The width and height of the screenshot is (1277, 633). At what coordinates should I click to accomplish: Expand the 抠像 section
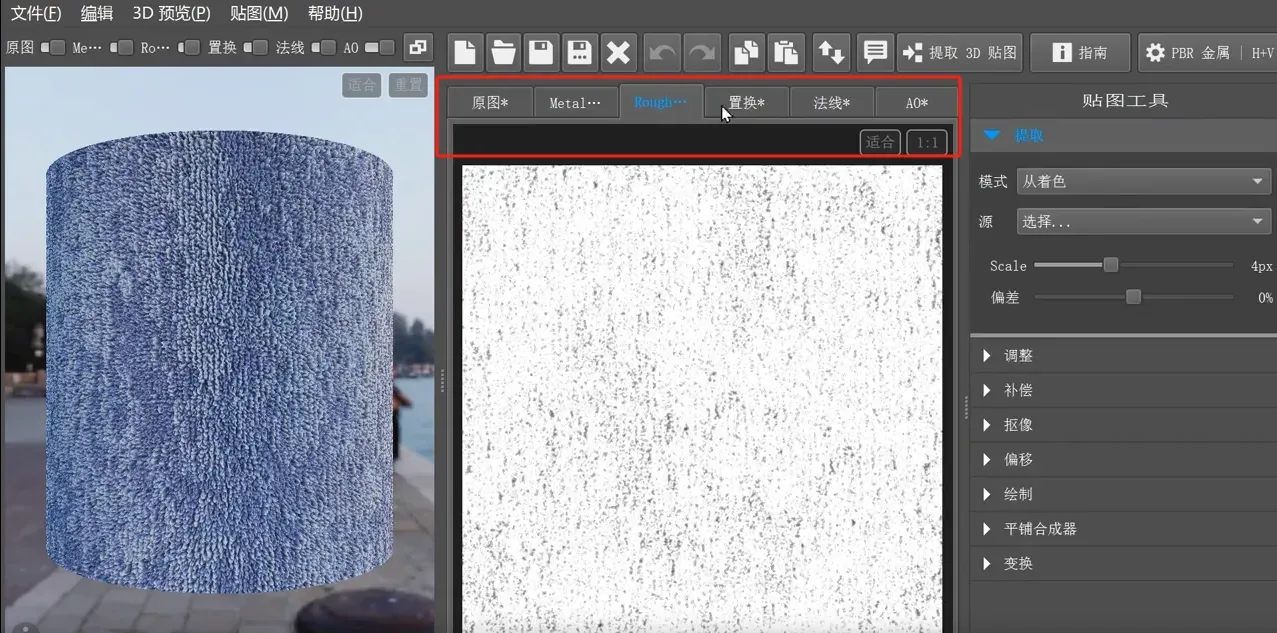tap(1123, 425)
